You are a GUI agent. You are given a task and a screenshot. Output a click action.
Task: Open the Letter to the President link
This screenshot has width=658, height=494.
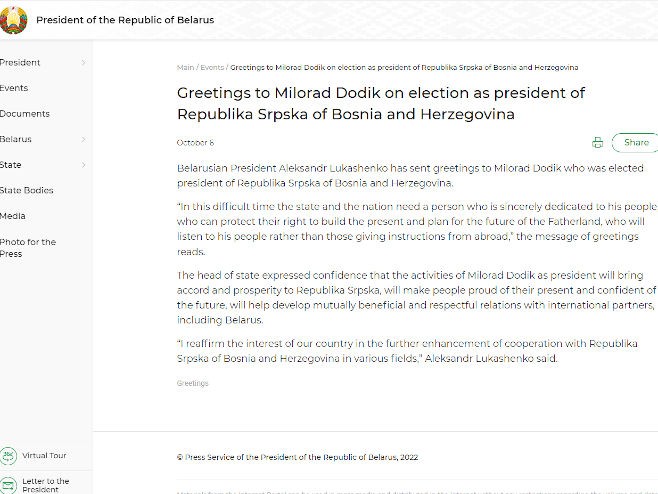(46, 485)
